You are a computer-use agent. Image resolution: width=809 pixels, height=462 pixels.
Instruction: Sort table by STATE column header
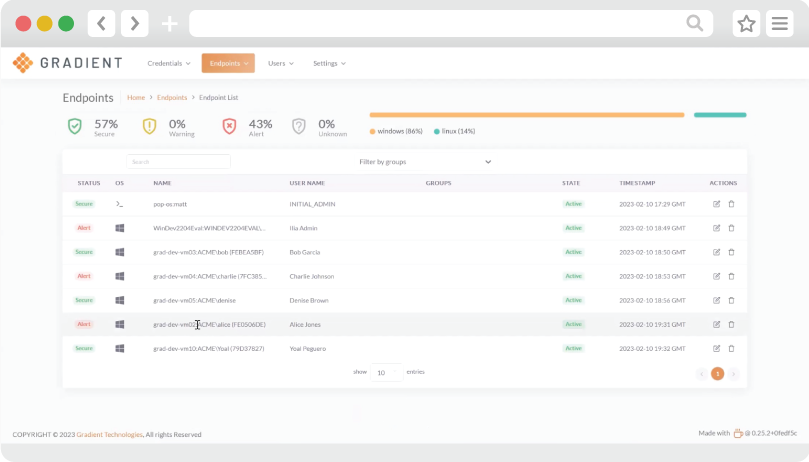coord(571,183)
